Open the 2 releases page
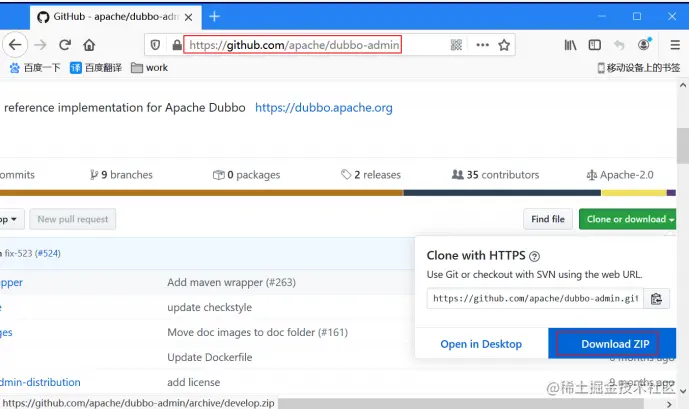The width and height of the screenshot is (689, 409). tap(371, 175)
